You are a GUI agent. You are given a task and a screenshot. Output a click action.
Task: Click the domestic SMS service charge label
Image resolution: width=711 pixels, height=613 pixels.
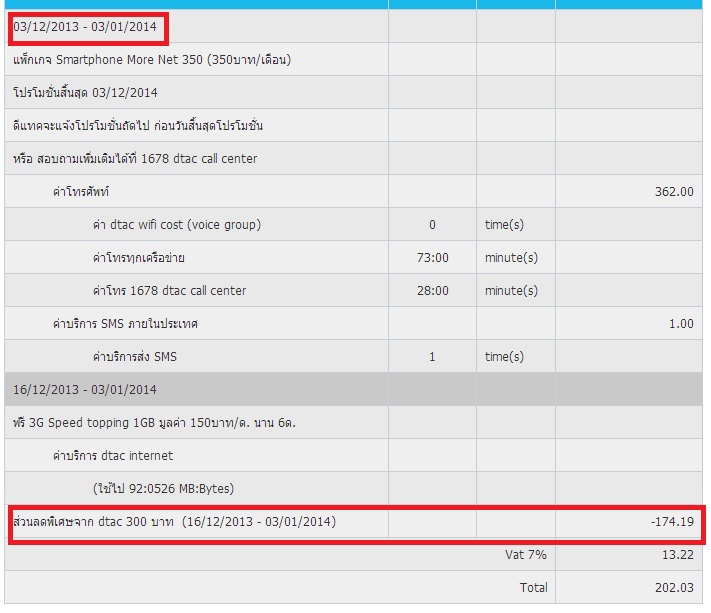coord(125,324)
